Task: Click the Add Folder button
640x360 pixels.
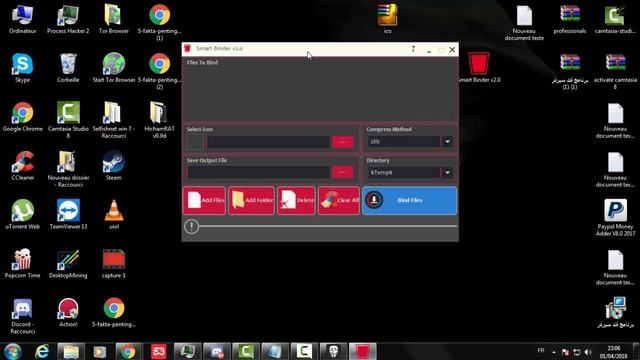Action: (251, 200)
